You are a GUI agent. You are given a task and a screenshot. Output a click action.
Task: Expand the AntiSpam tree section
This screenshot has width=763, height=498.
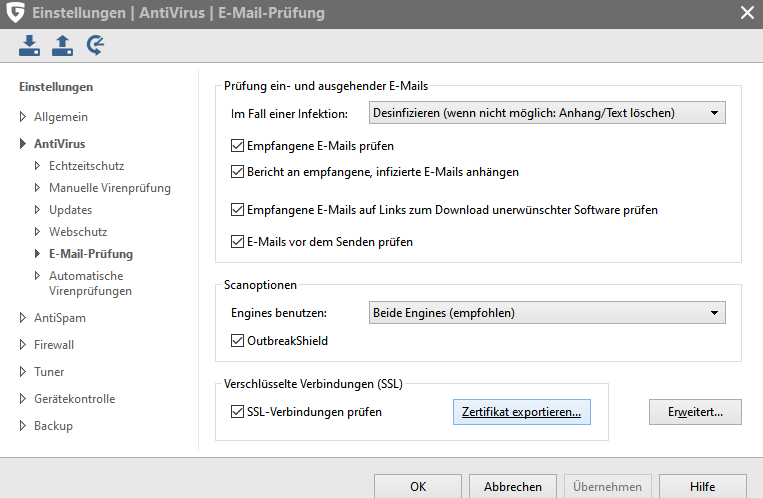point(24,318)
